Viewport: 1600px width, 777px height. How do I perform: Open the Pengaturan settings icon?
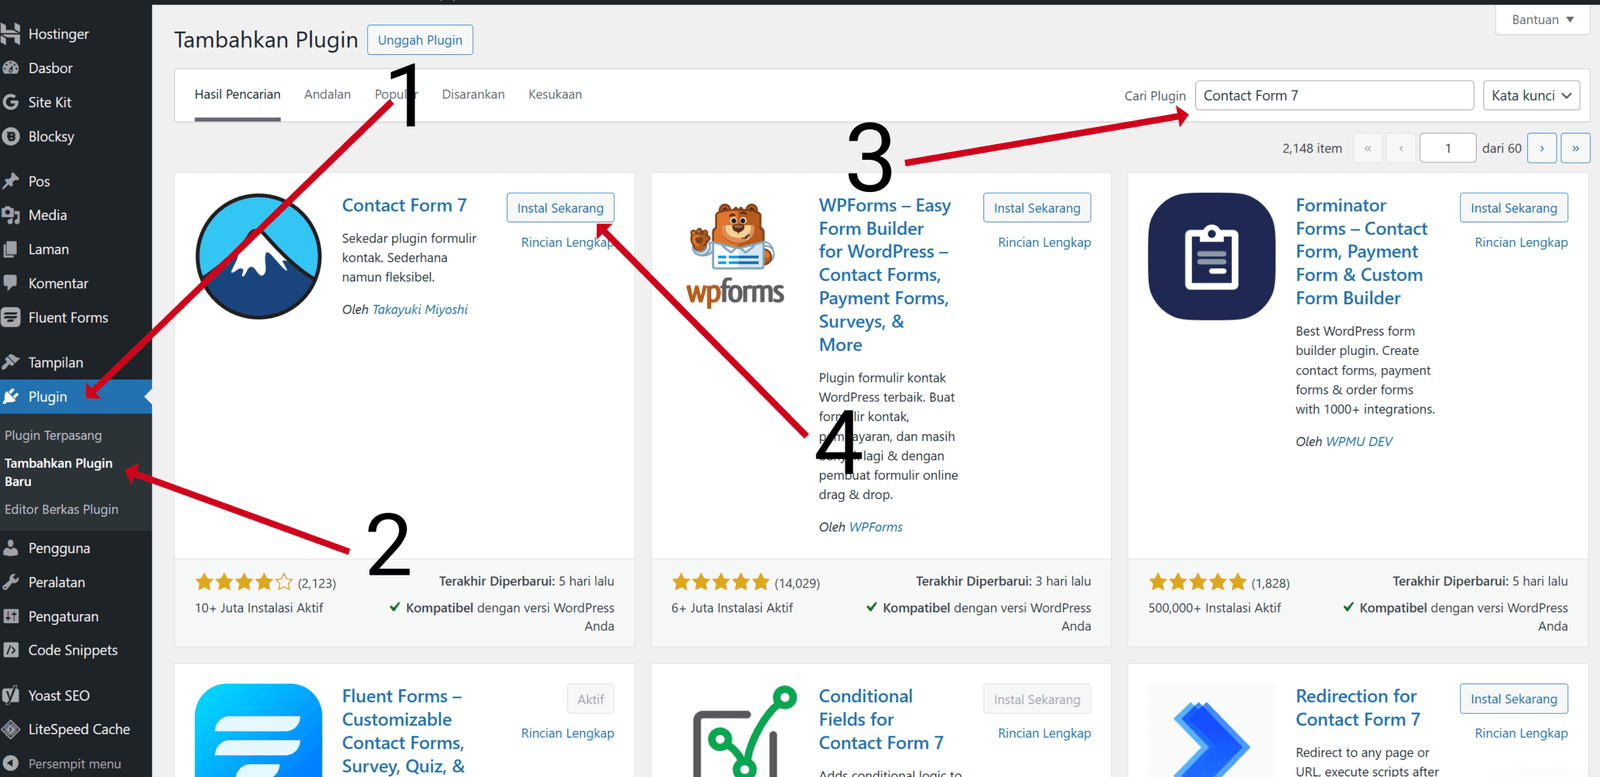click(x=11, y=616)
